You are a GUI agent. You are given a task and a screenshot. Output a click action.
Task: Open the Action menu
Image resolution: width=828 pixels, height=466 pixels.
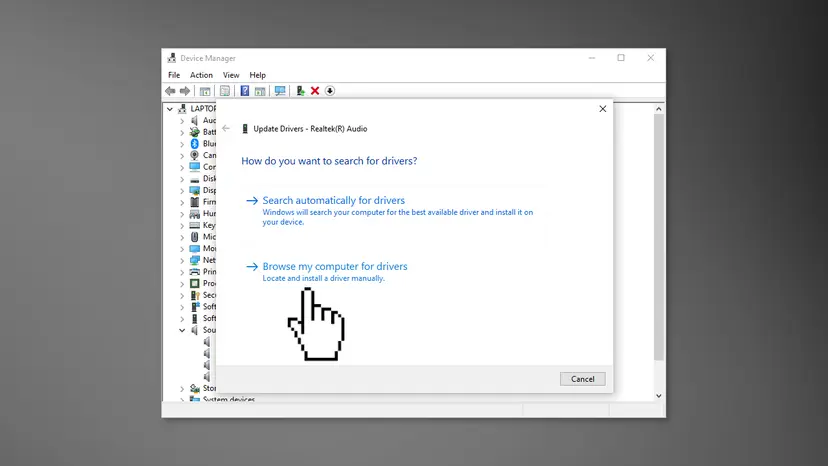(x=201, y=75)
